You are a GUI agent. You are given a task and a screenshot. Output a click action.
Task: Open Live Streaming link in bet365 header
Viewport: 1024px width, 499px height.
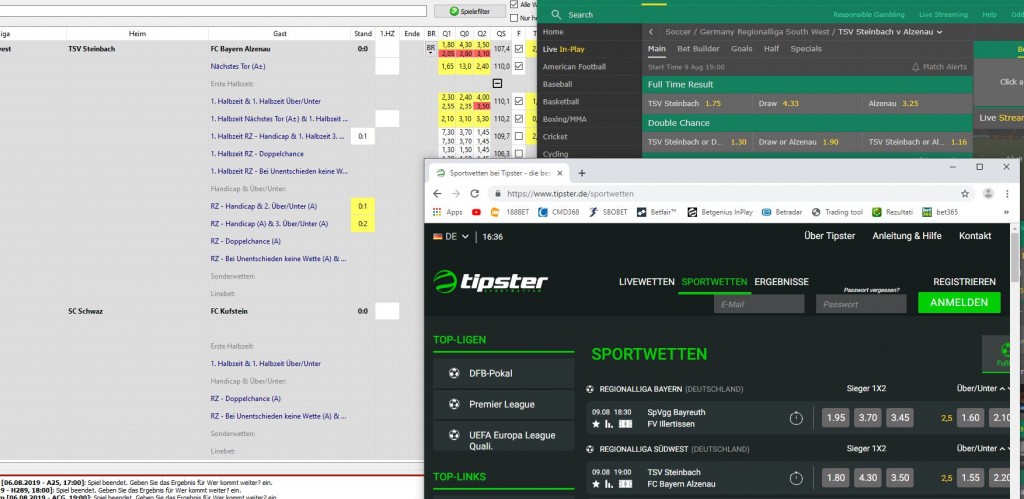[943, 14]
